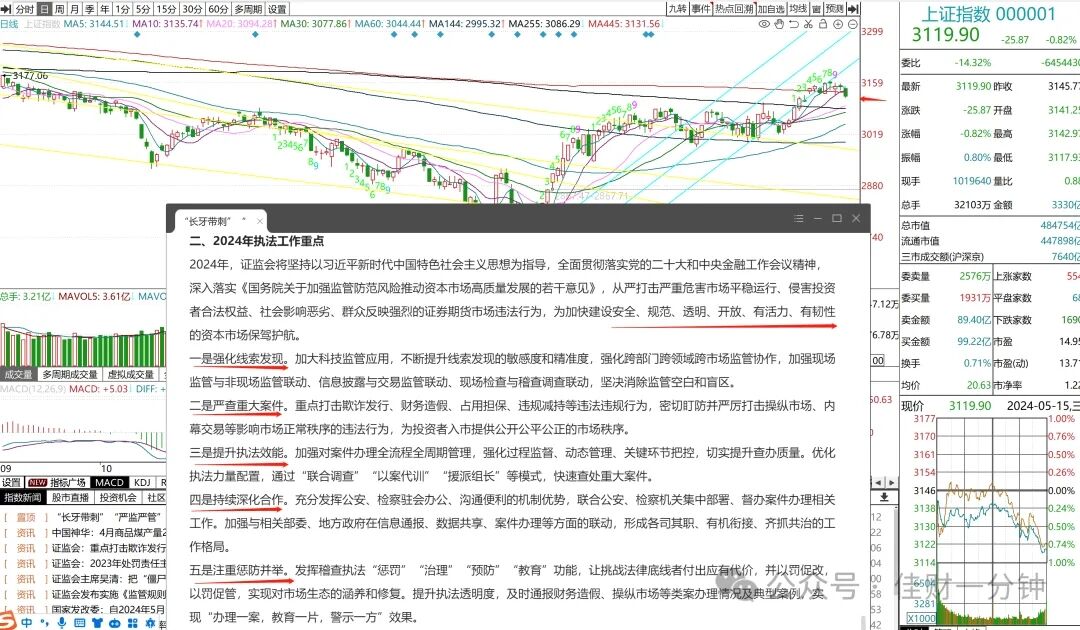Click the Sogou microphone voice input icon
Image resolution: width=1080 pixels, height=630 pixels.
click(62, 623)
